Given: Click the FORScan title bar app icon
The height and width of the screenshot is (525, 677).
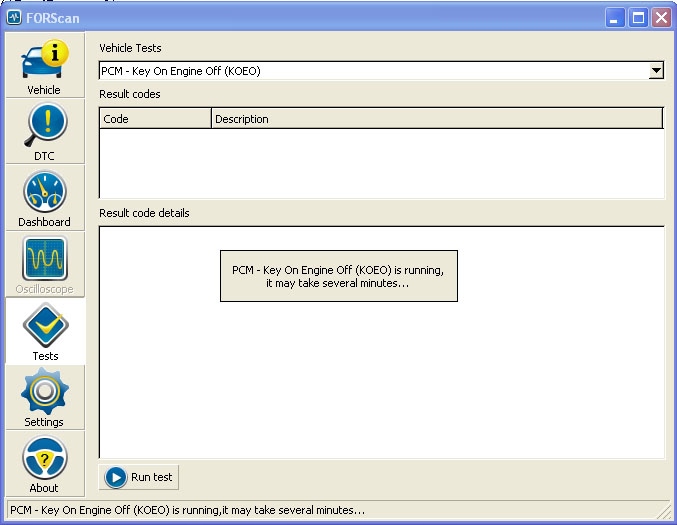Looking at the screenshot, I should pos(14,17).
